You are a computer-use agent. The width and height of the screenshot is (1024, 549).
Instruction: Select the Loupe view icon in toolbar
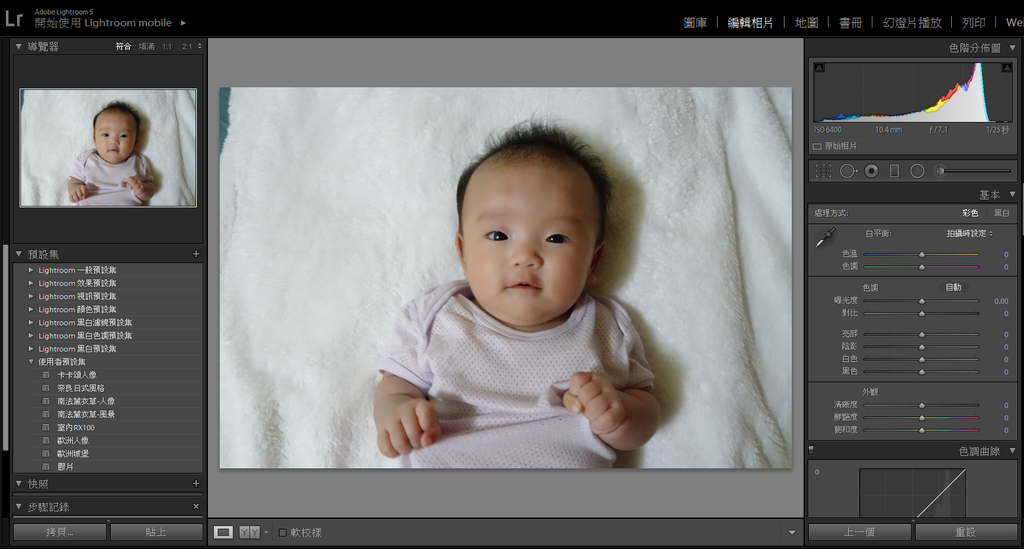click(223, 533)
